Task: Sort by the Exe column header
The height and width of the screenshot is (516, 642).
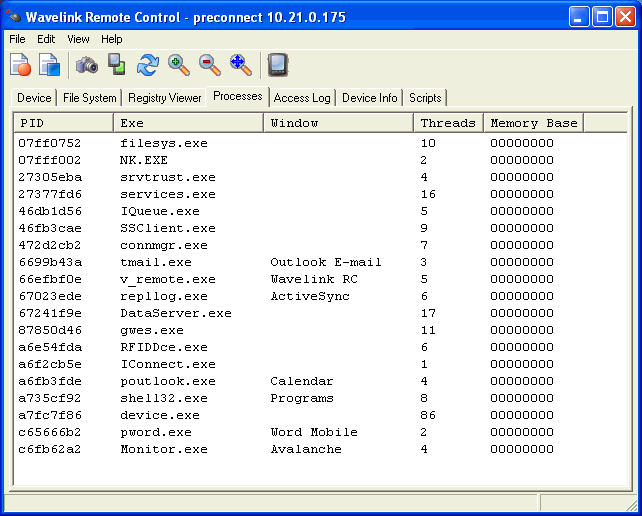Action: (188, 123)
